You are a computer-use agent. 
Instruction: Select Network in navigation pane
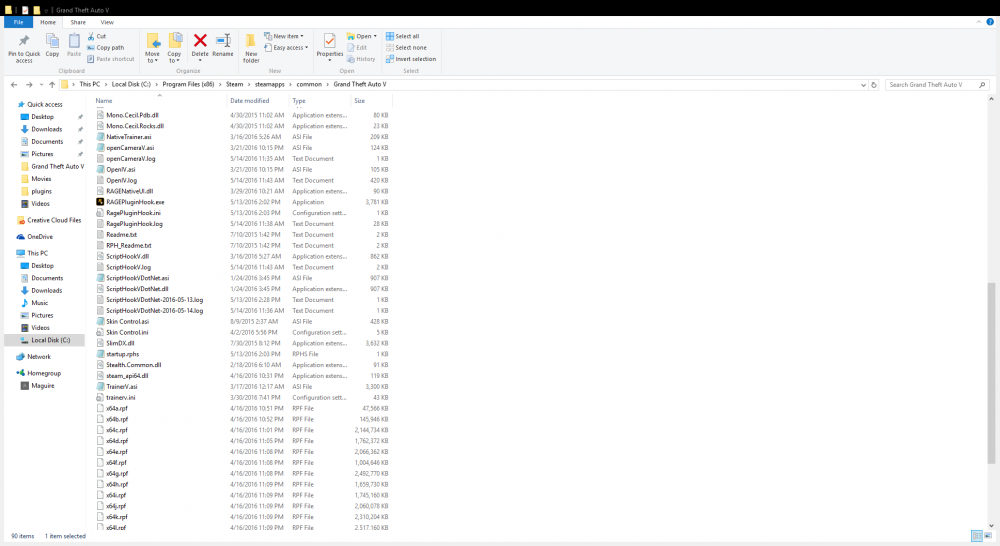[38, 357]
